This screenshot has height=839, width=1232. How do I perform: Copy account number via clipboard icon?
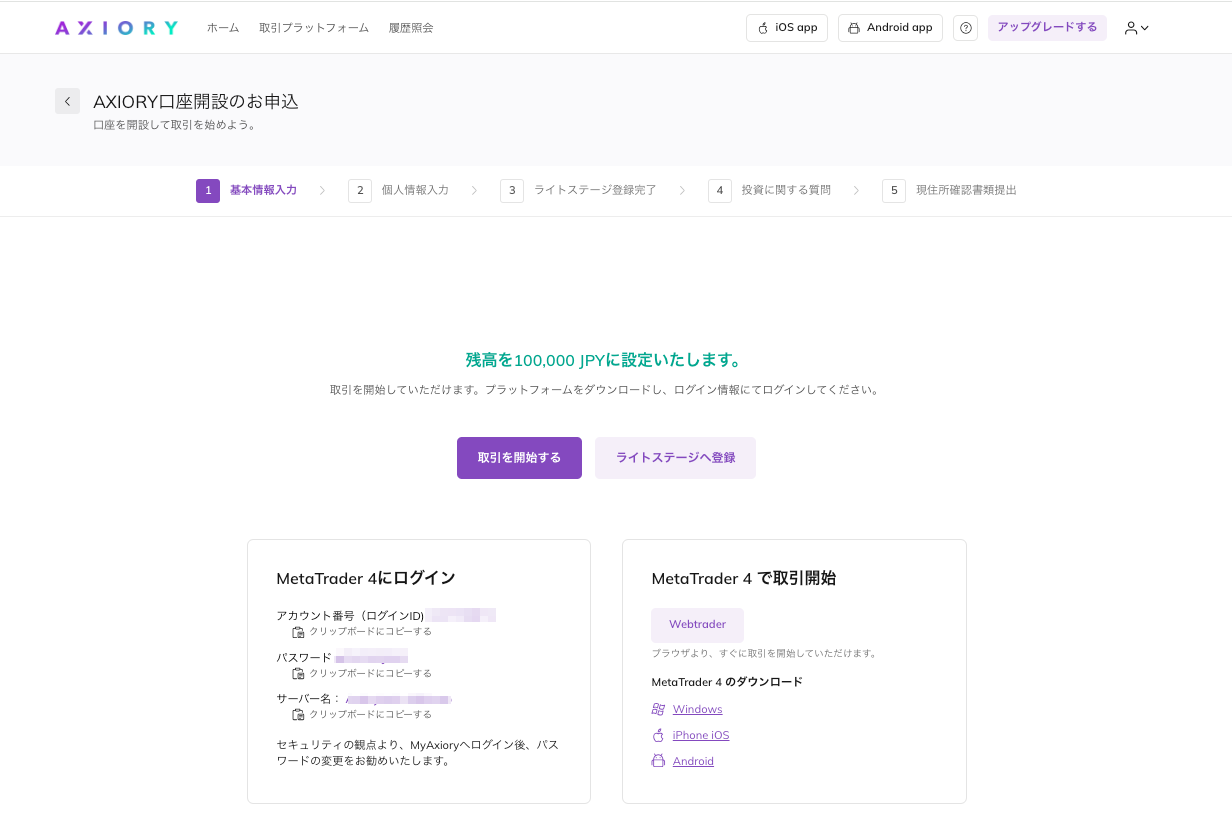[x=298, y=632]
